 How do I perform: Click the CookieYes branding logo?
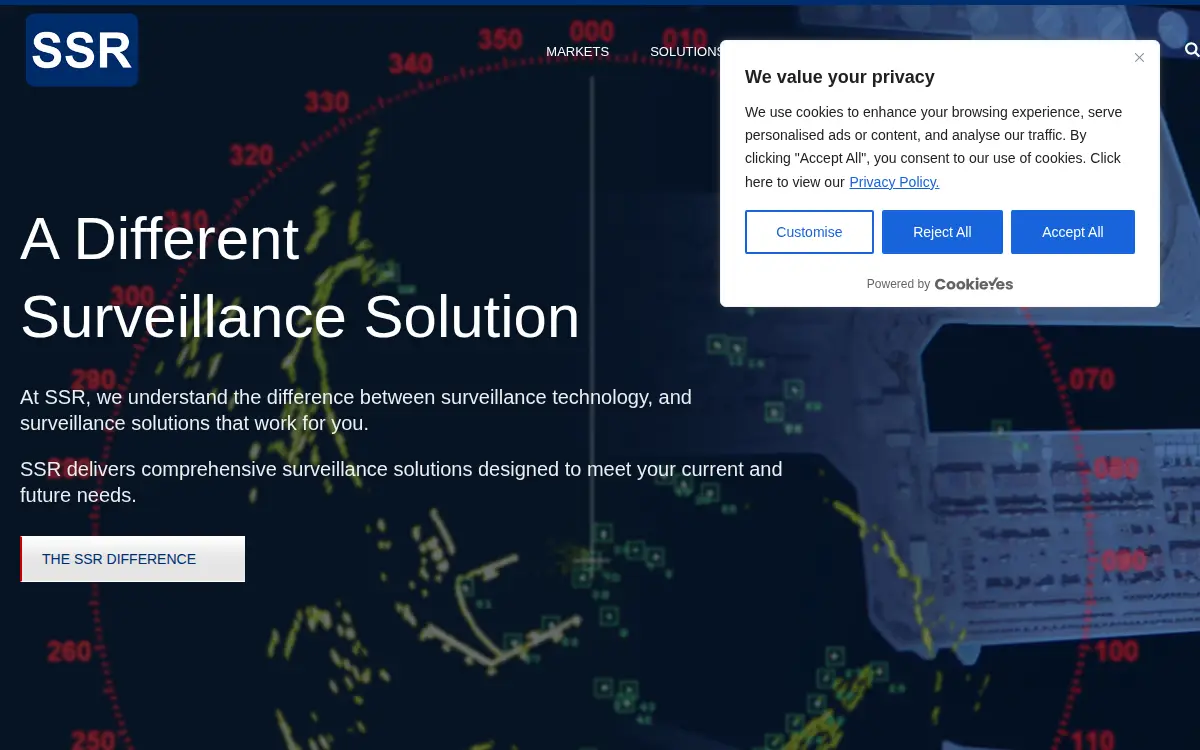(974, 284)
